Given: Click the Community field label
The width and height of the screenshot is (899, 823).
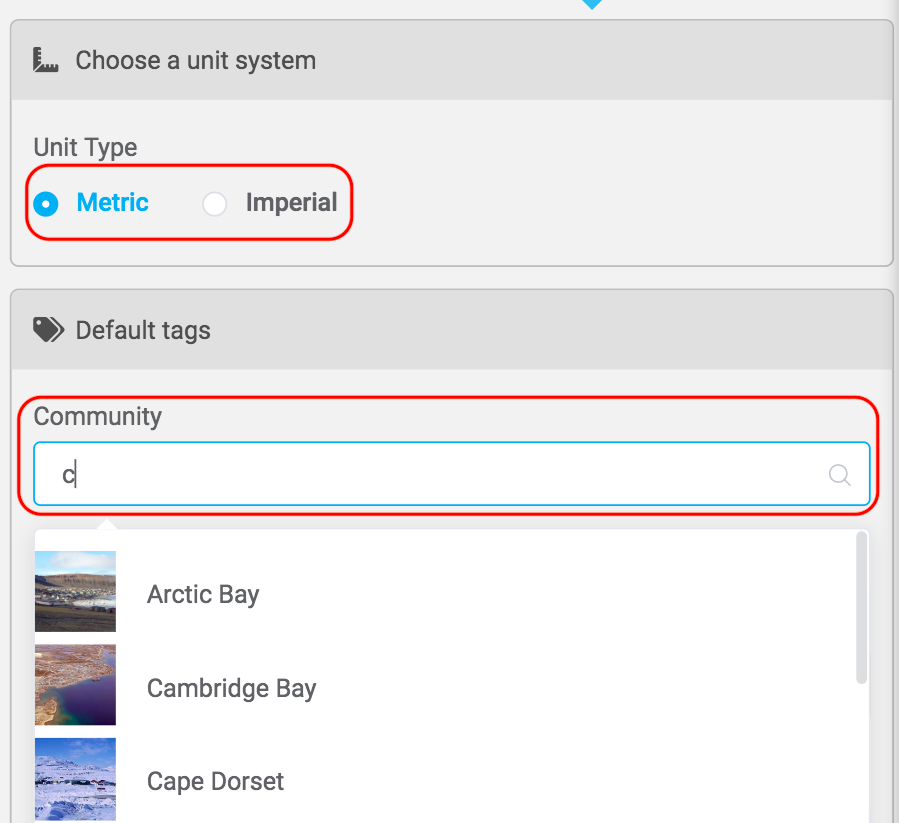Looking at the screenshot, I should pyautogui.click(x=97, y=416).
